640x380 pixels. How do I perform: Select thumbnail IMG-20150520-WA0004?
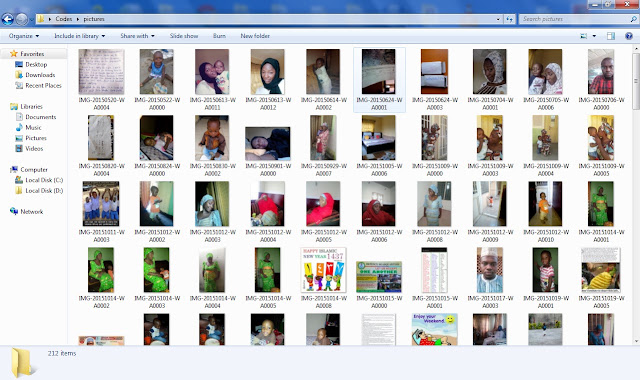(101, 71)
